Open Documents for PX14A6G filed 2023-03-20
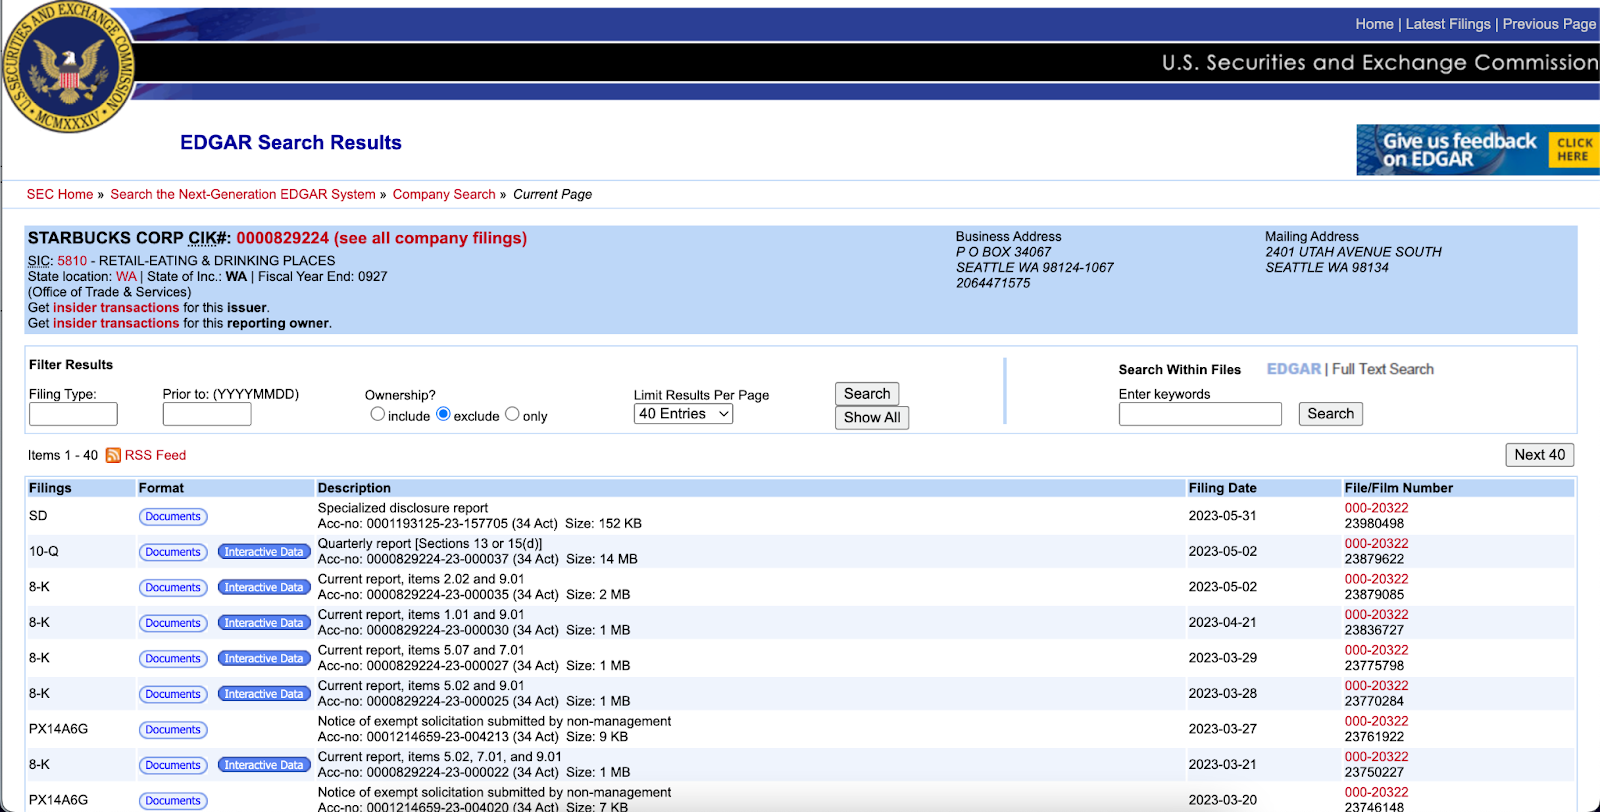The width and height of the screenshot is (1600, 812). (x=173, y=801)
